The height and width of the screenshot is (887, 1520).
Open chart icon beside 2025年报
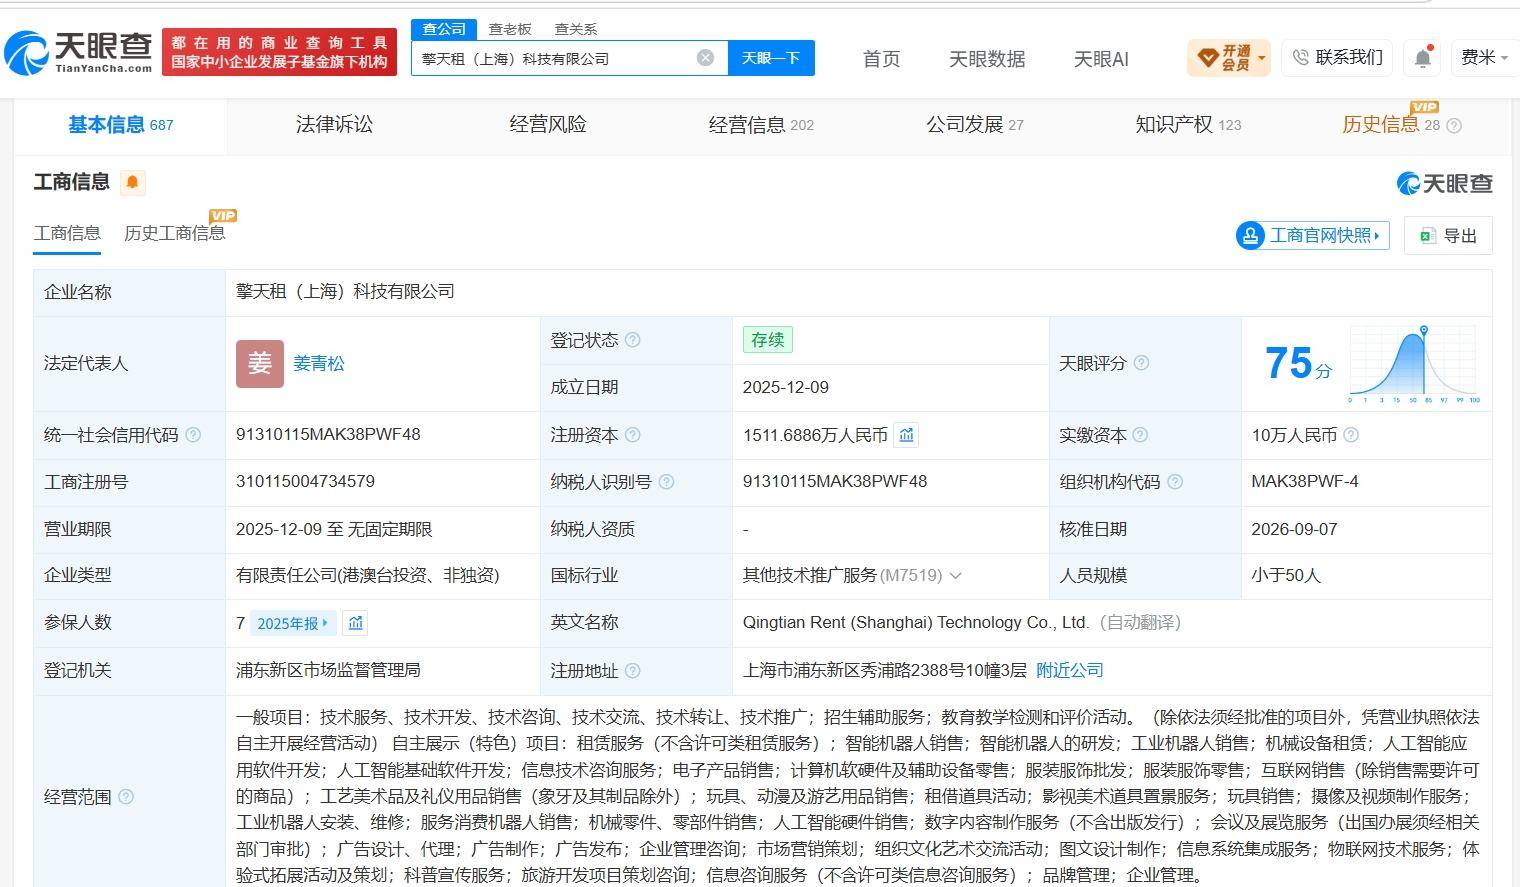(355, 623)
